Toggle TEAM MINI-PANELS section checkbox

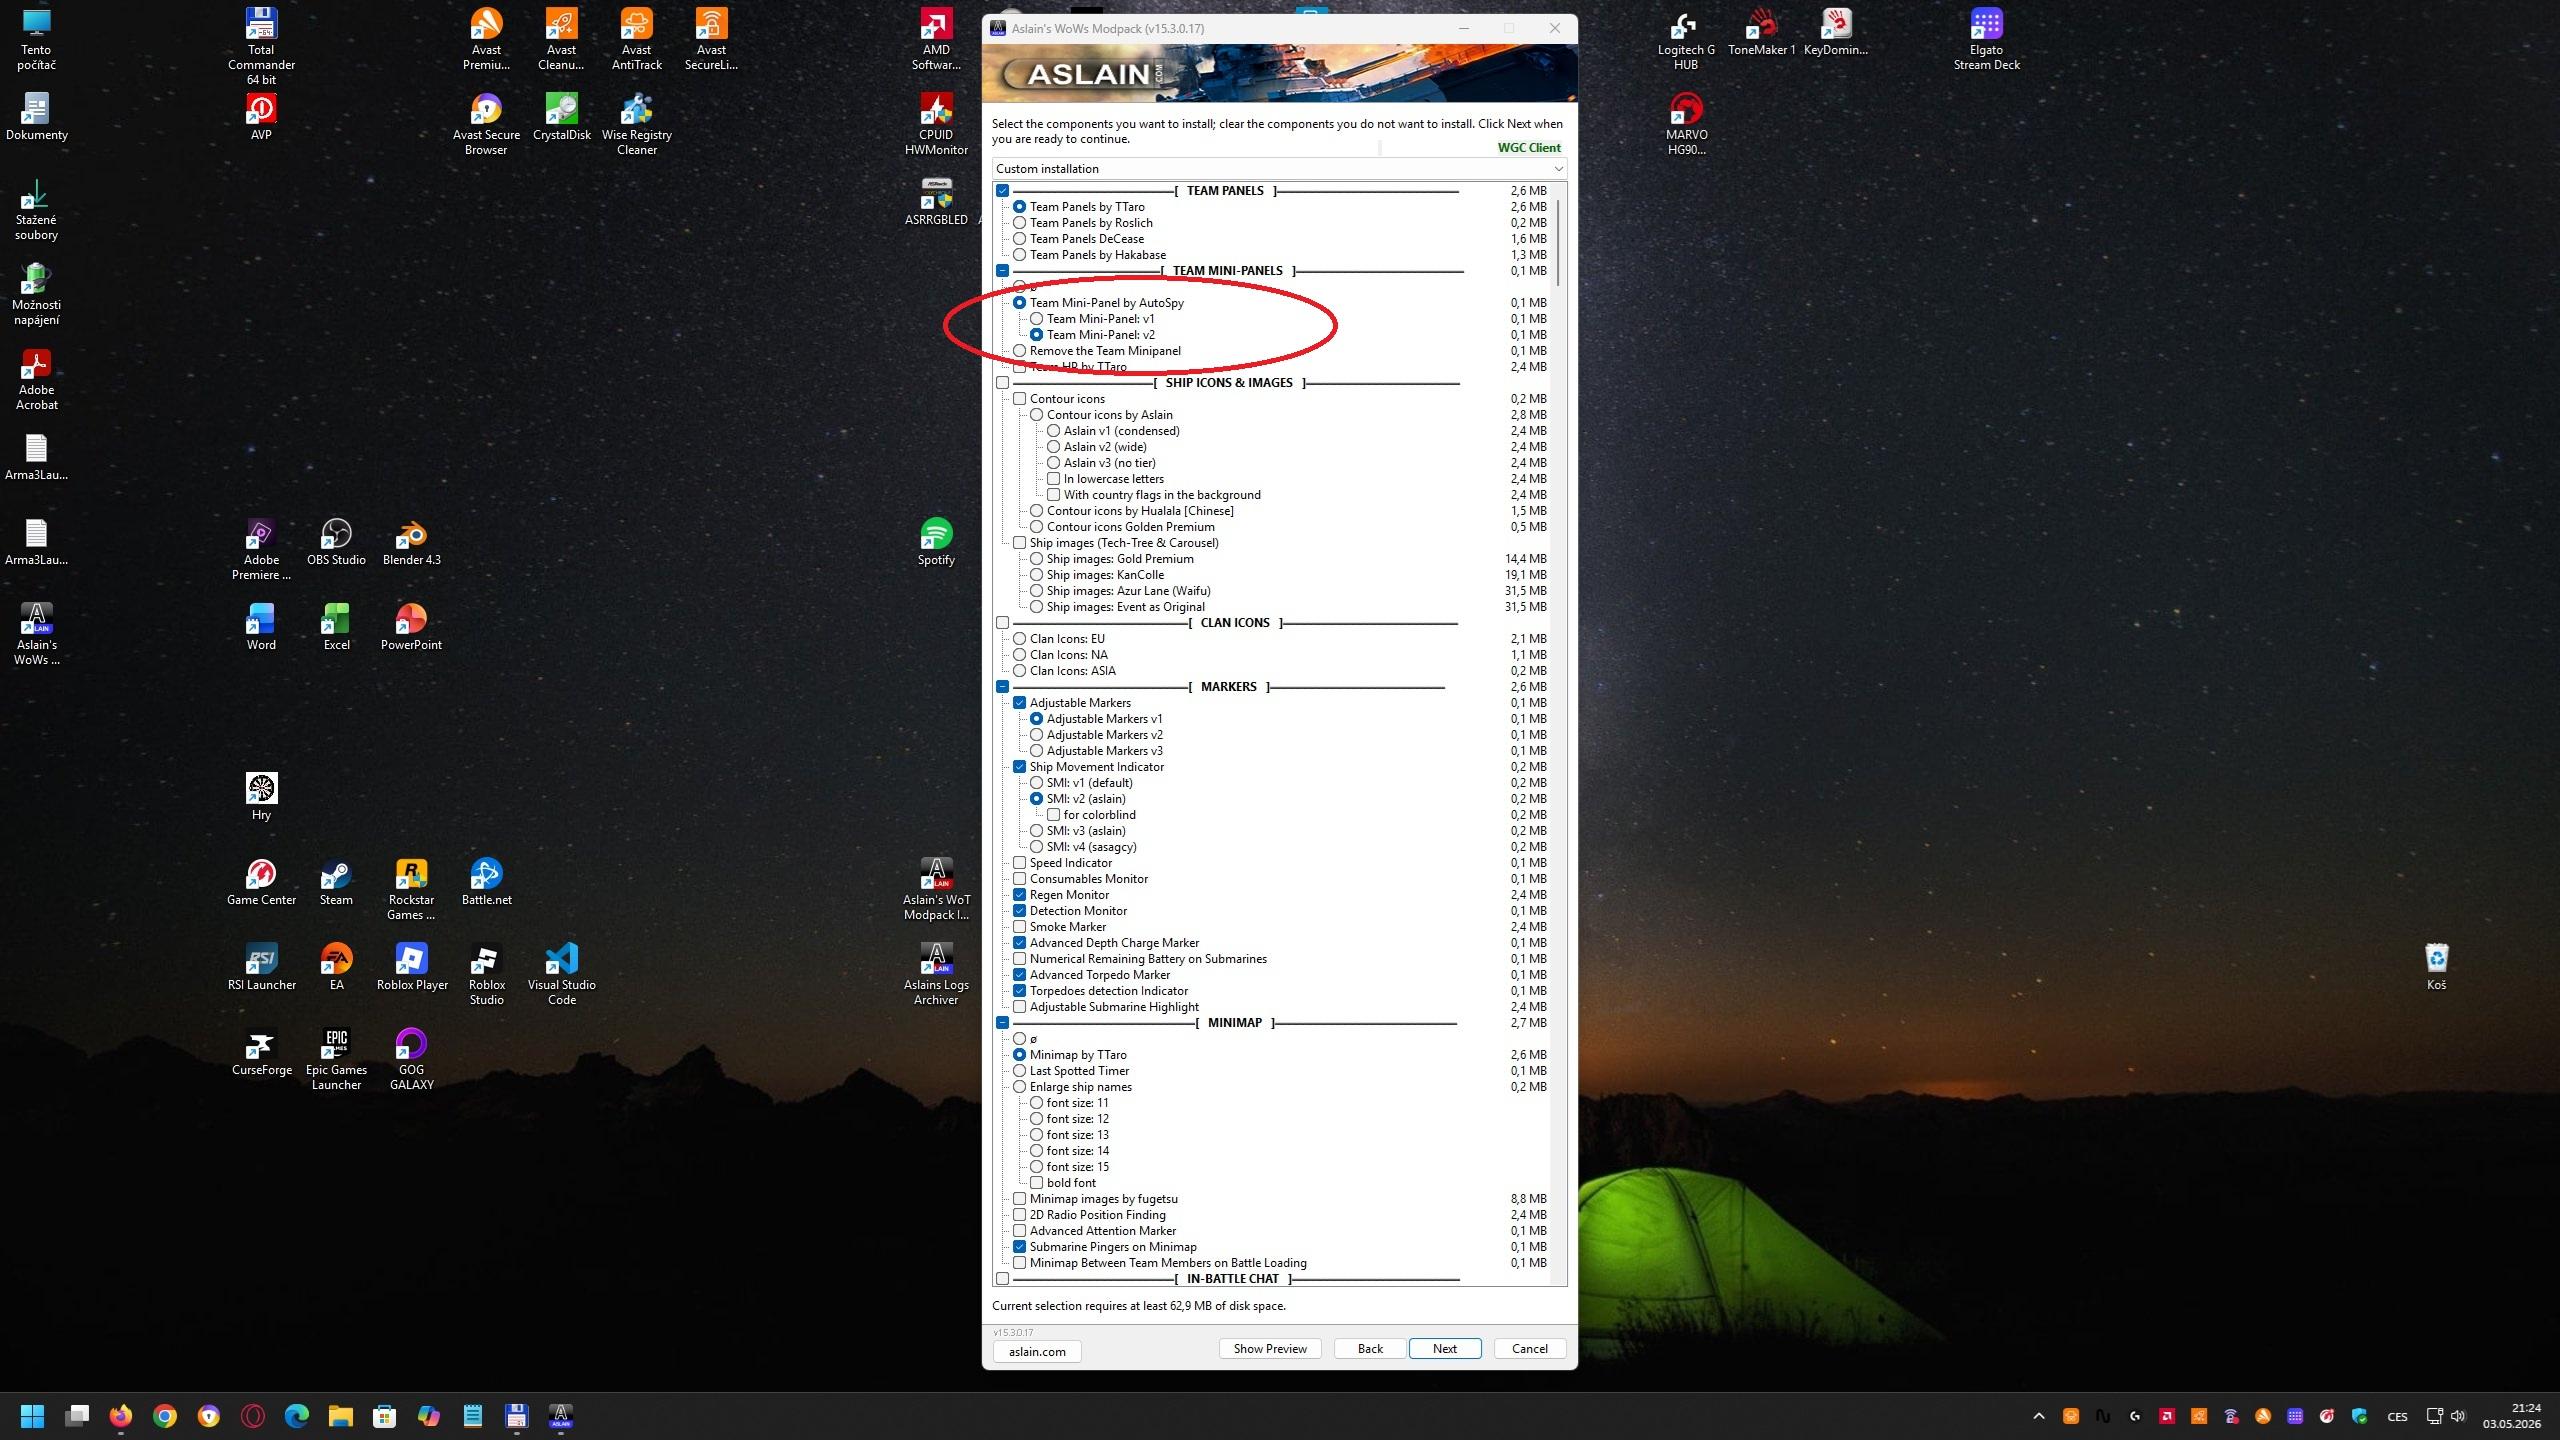click(x=1002, y=271)
